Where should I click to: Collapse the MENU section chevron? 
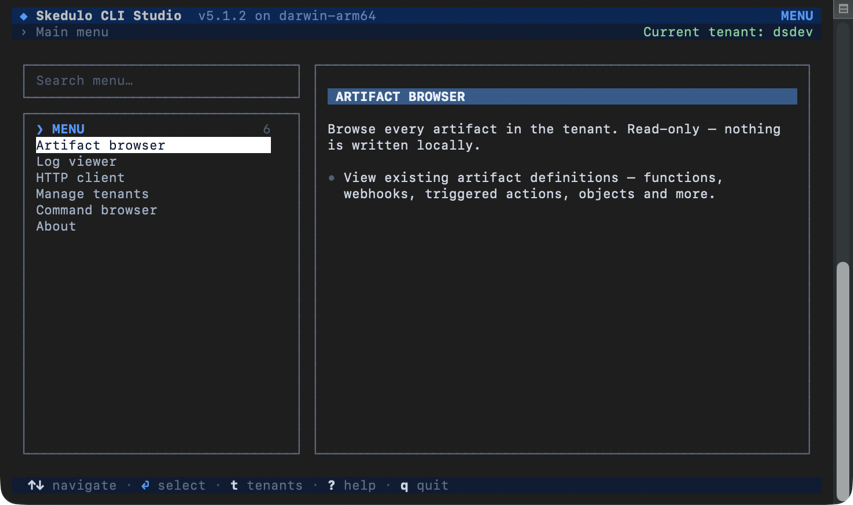pos(40,130)
